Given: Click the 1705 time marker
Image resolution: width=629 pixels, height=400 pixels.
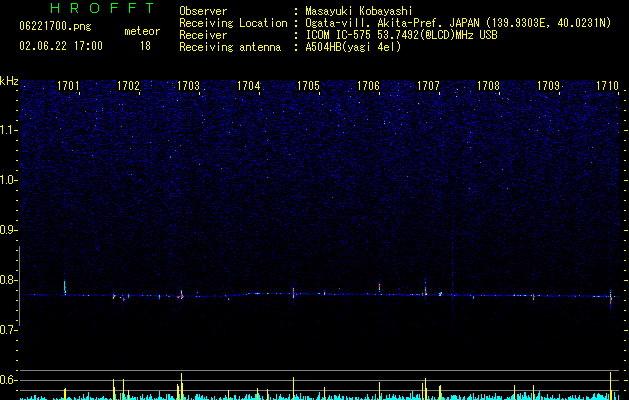Looking at the screenshot, I should [x=308, y=86].
